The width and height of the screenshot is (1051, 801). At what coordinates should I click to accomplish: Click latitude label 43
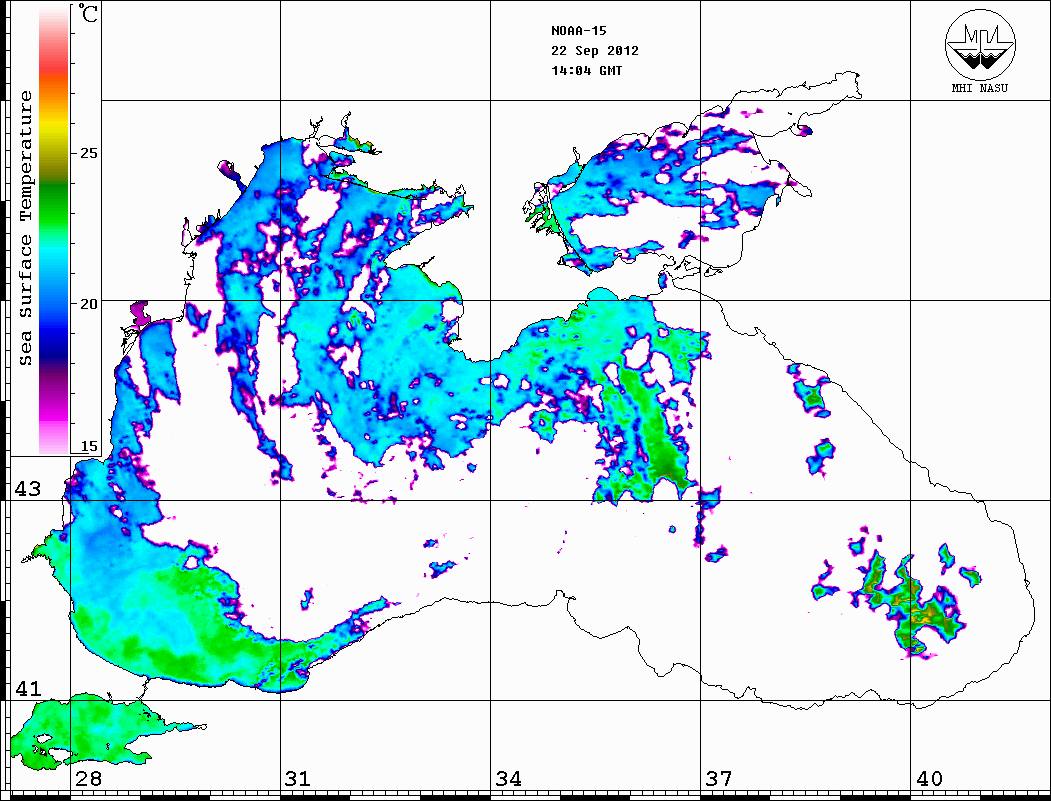coord(28,489)
